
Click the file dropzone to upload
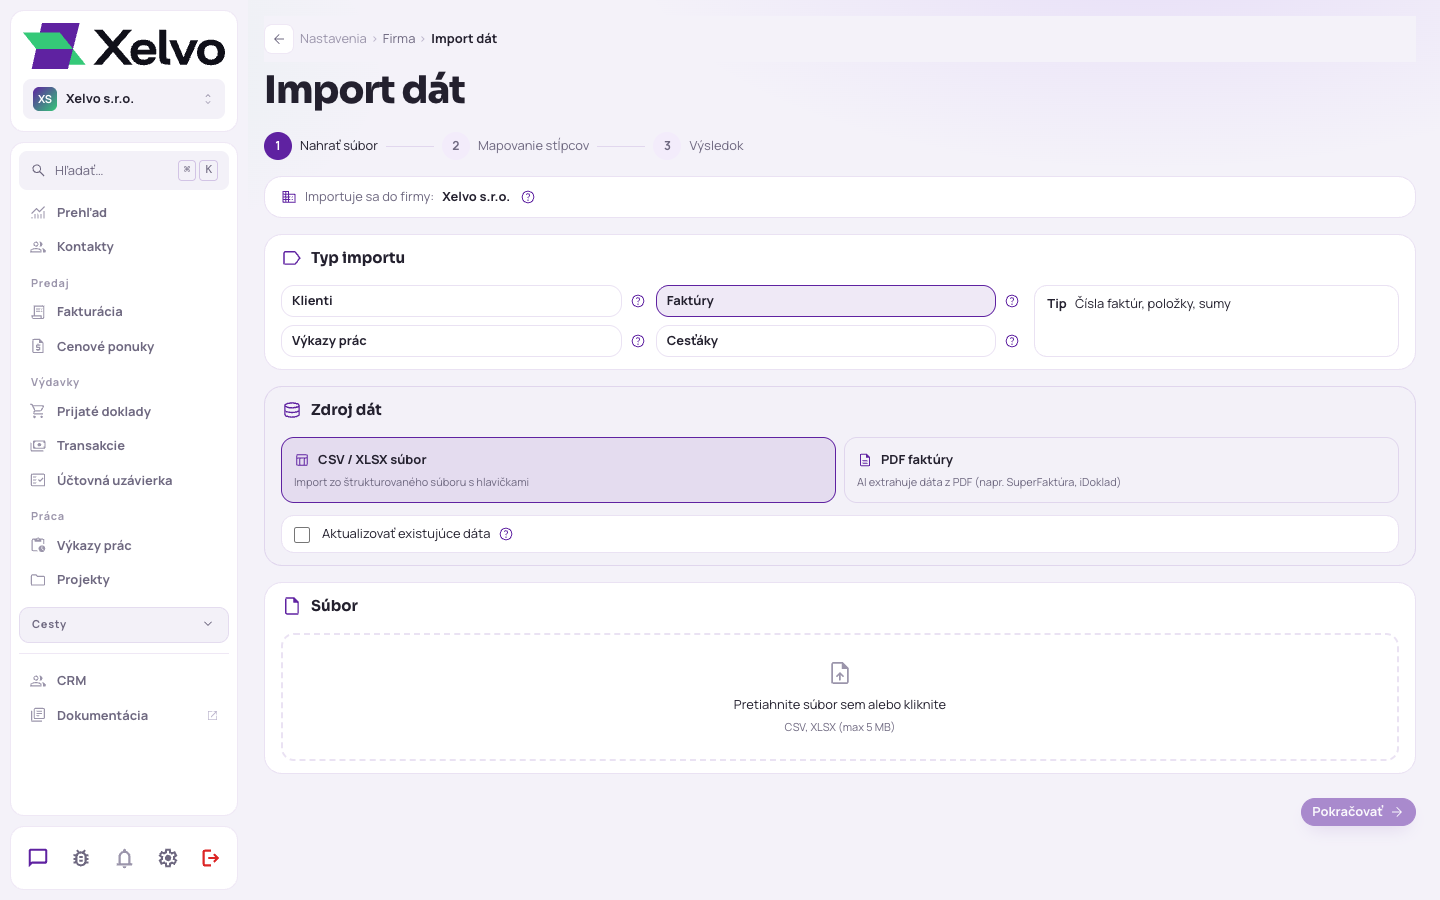click(x=840, y=697)
